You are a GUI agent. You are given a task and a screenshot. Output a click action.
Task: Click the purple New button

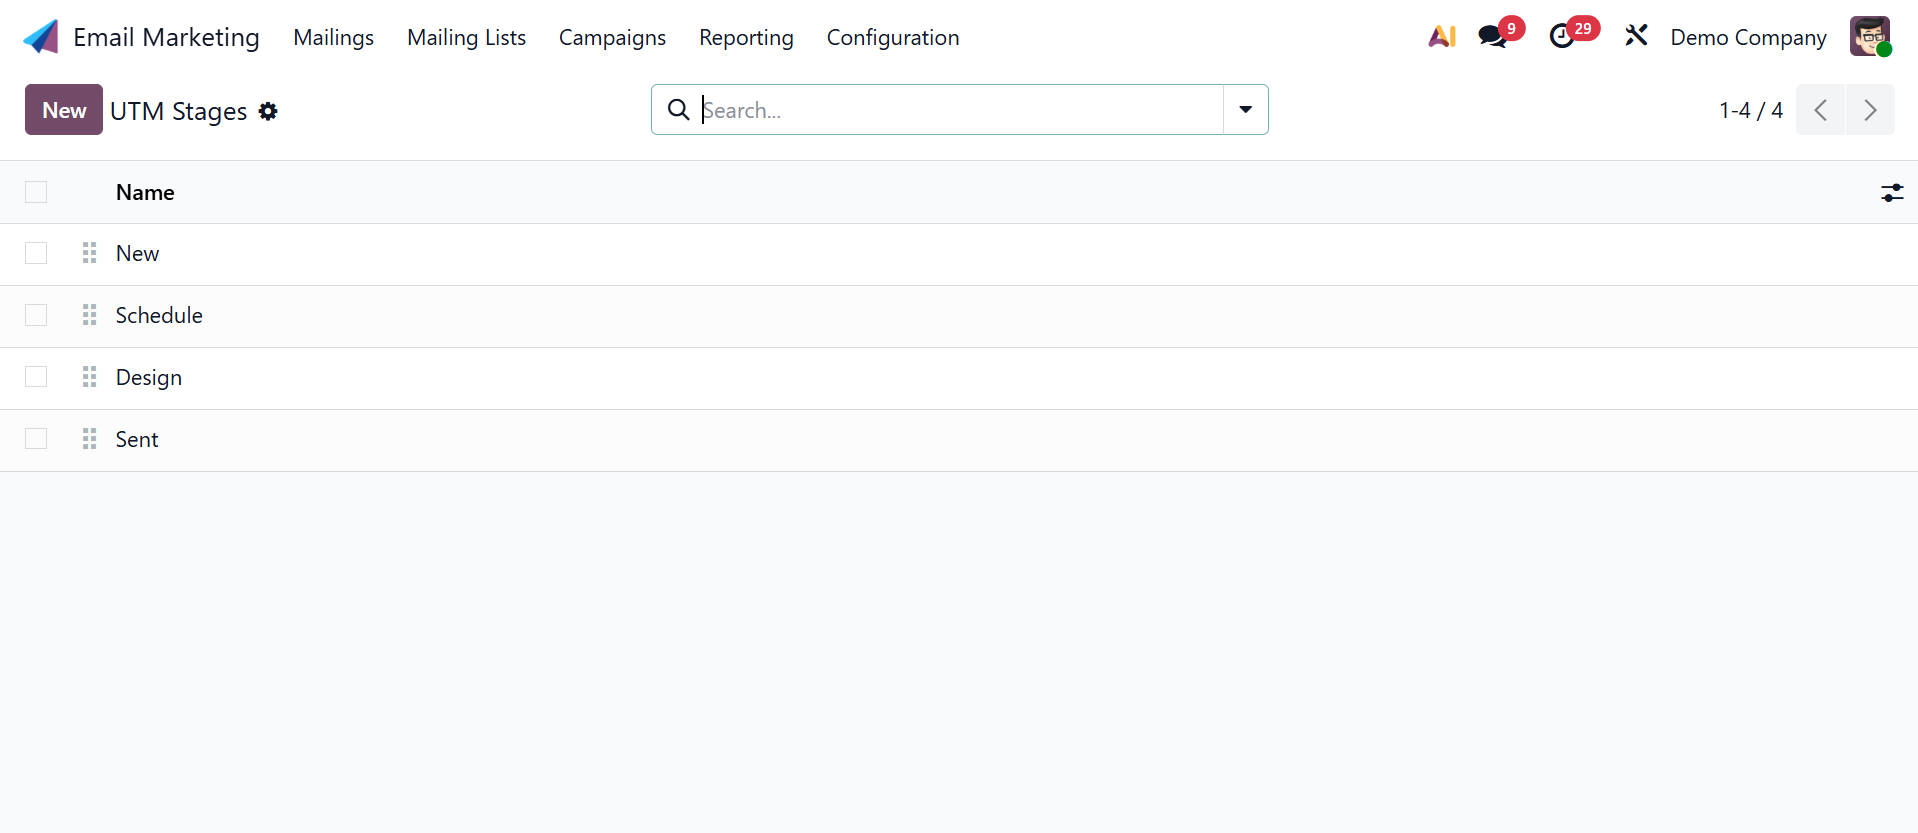coord(64,110)
